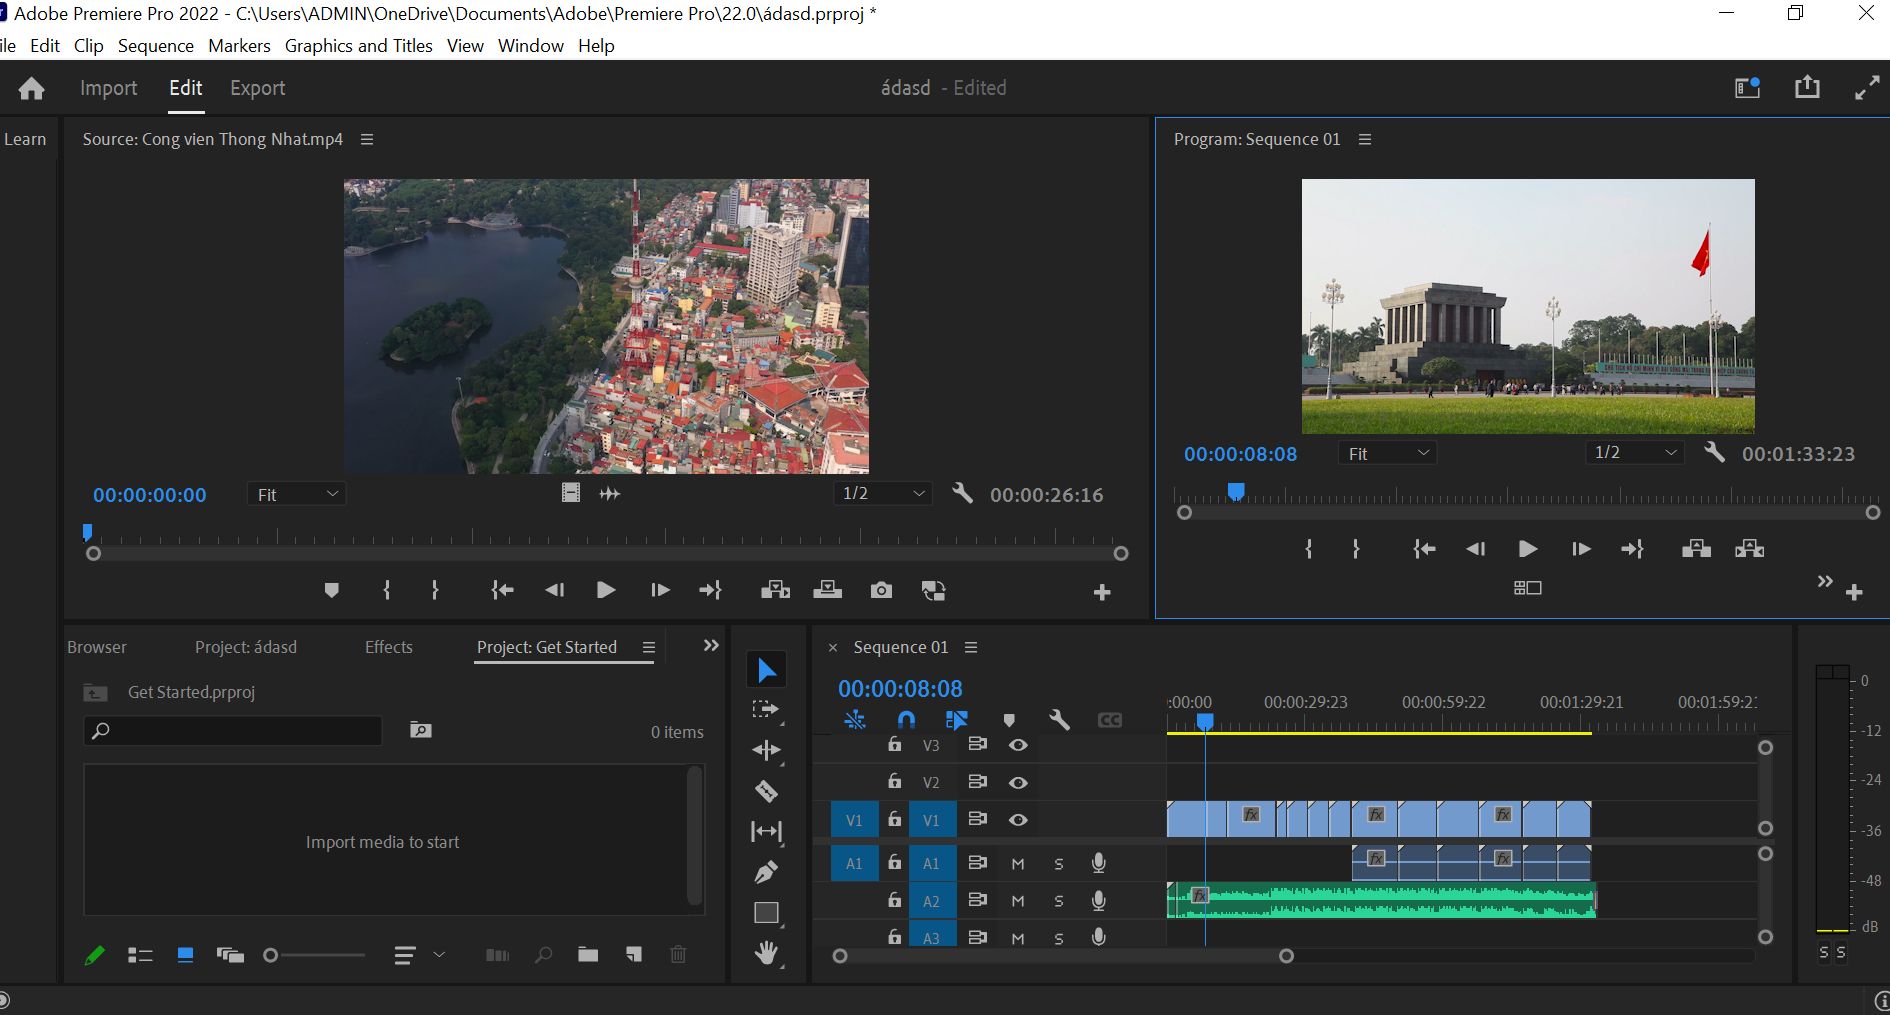1890x1015 pixels.
Task: Click Overwrite button in Source monitor
Action: 827,590
